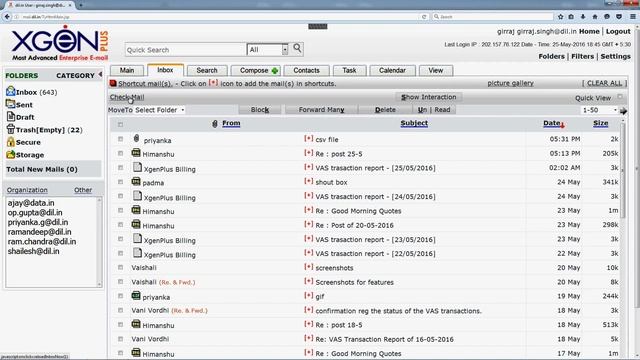Open the Other contacts list
The image size is (640, 360).
pyautogui.click(x=83, y=190)
